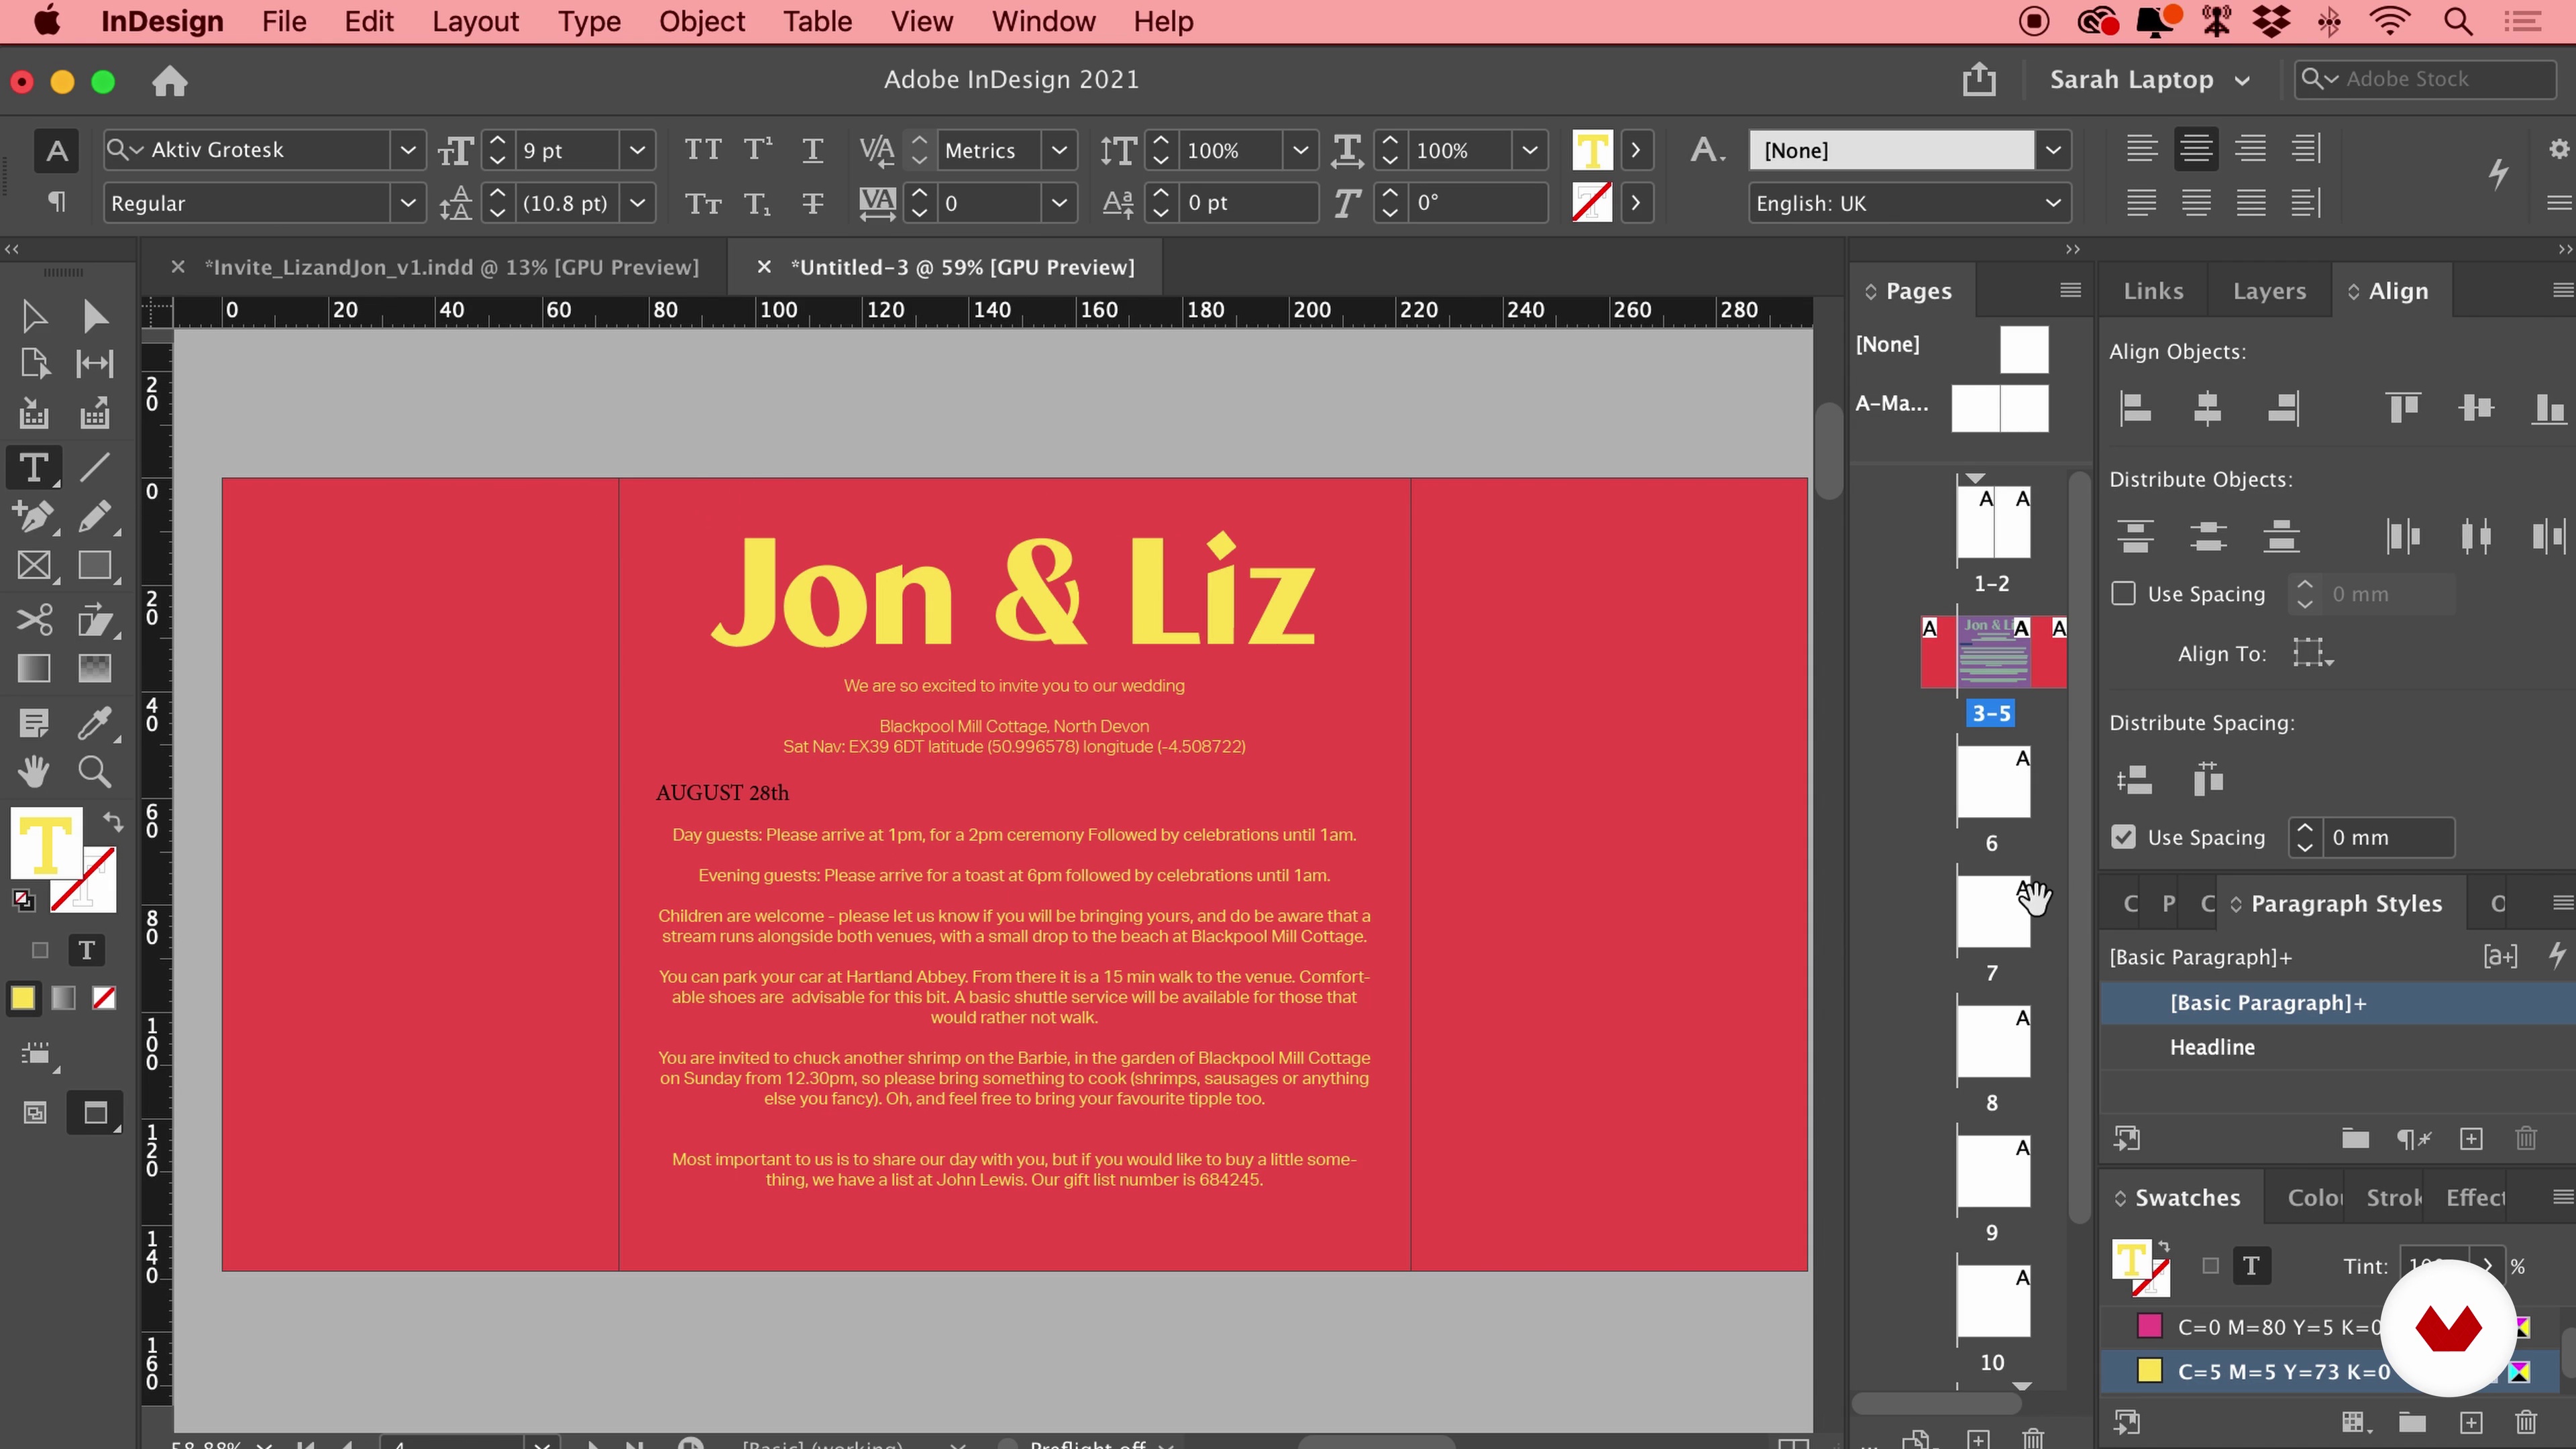Click the Adobe Stock search field
The image size is (2576, 1449).
2424,79
